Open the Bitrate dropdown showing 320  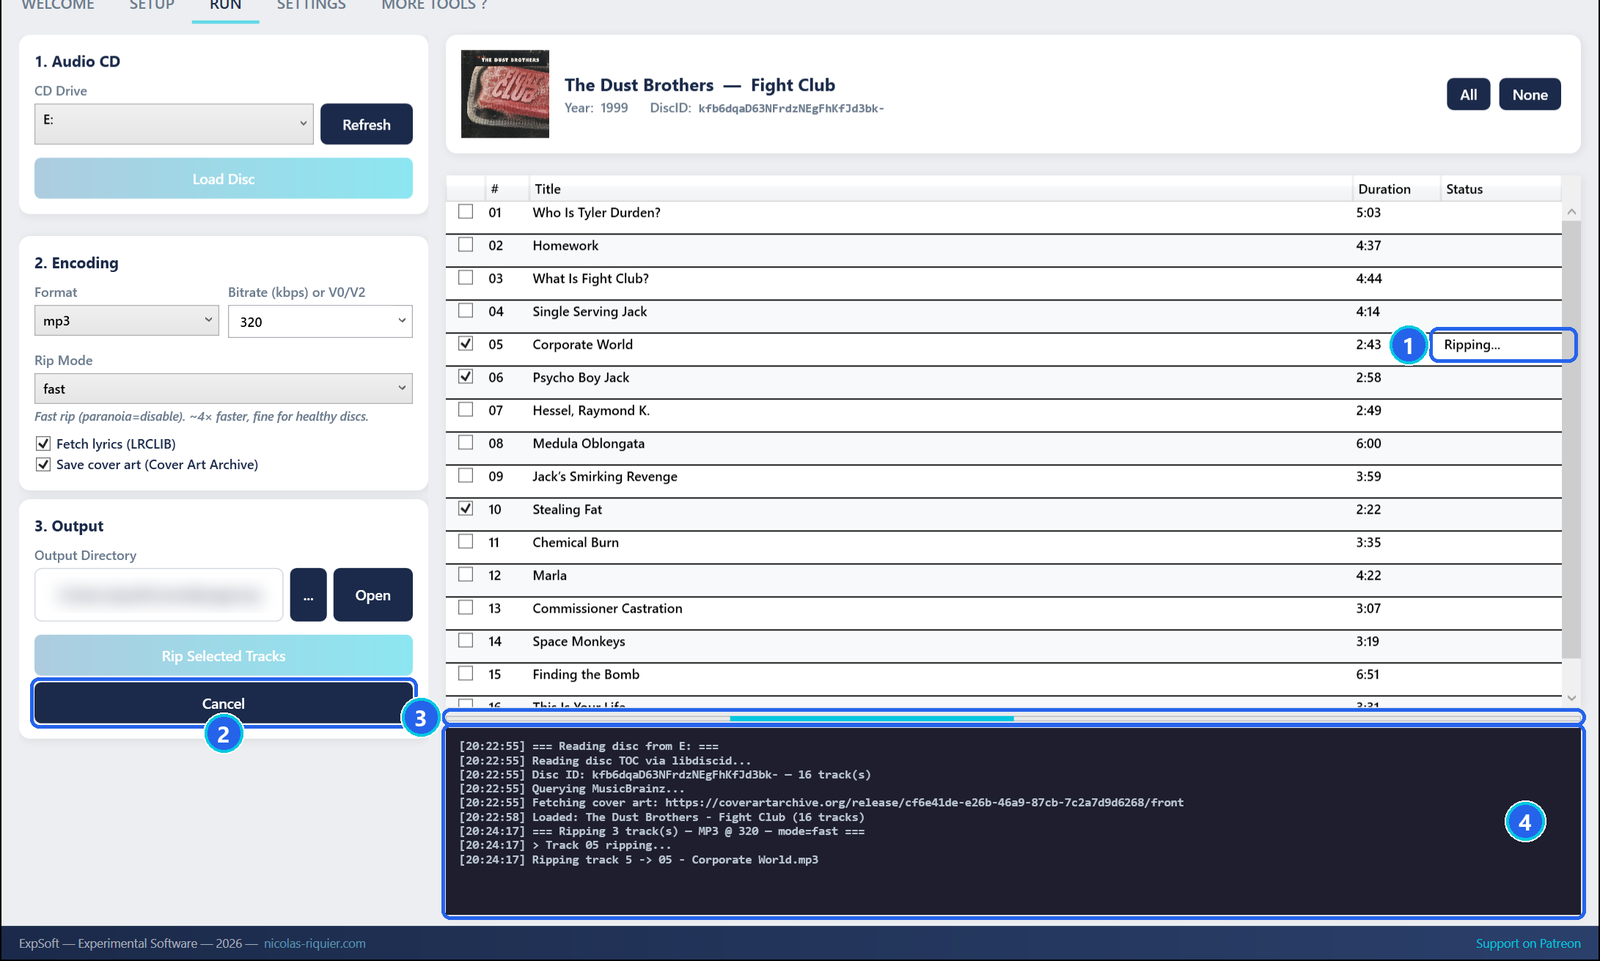pyautogui.click(x=320, y=322)
